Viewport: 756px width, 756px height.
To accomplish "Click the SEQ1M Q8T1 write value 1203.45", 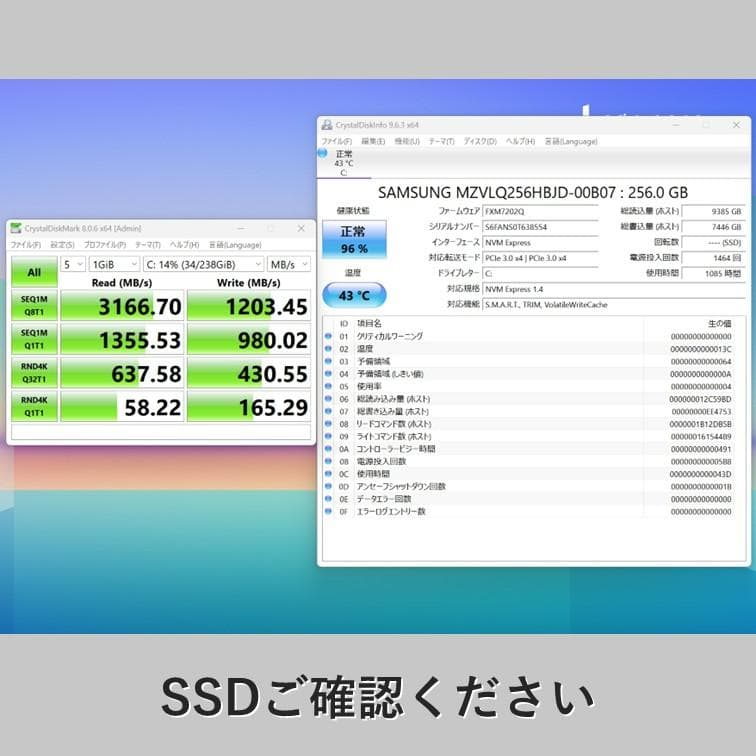I will pyautogui.click(x=249, y=306).
